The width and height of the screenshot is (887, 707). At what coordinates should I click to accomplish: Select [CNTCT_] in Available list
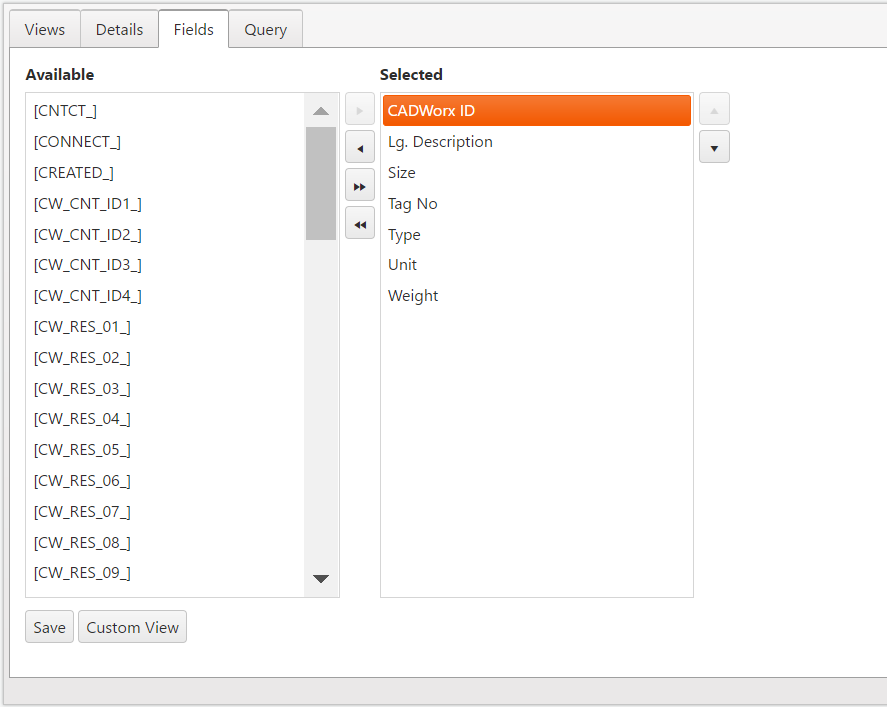point(65,111)
